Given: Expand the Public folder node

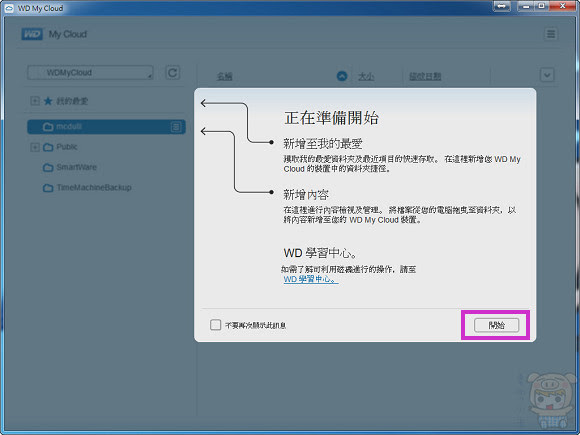Looking at the screenshot, I should 35,147.
